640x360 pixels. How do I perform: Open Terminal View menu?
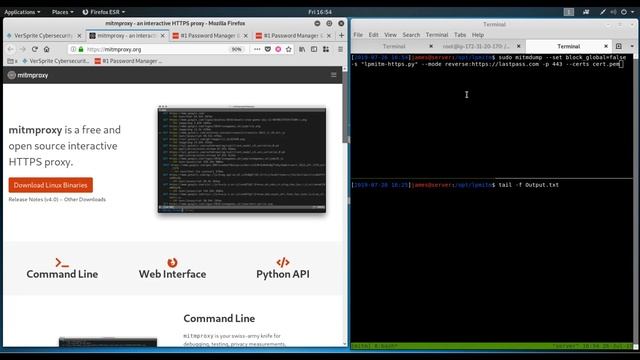coord(390,35)
